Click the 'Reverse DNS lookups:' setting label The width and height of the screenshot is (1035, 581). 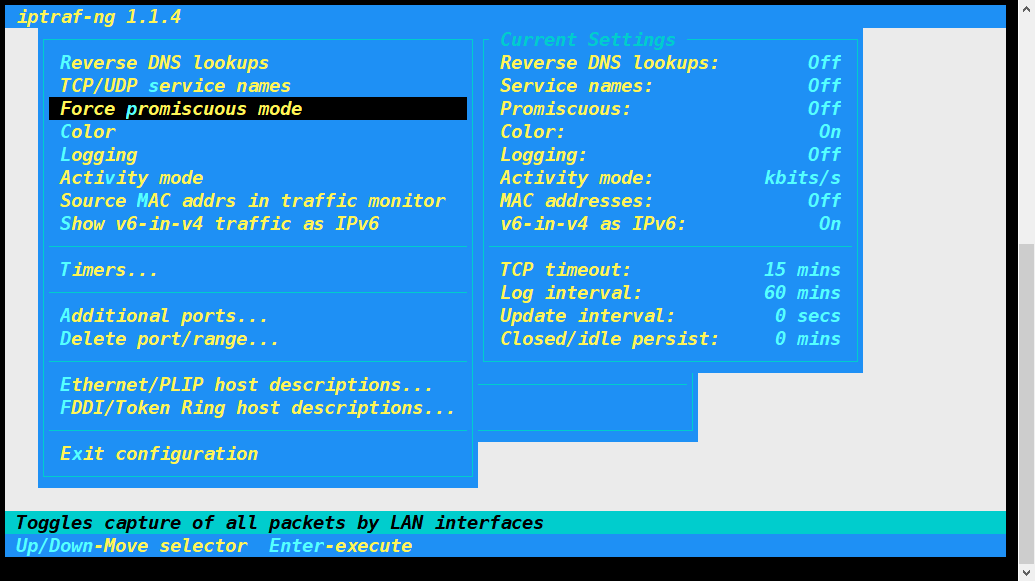(609, 63)
